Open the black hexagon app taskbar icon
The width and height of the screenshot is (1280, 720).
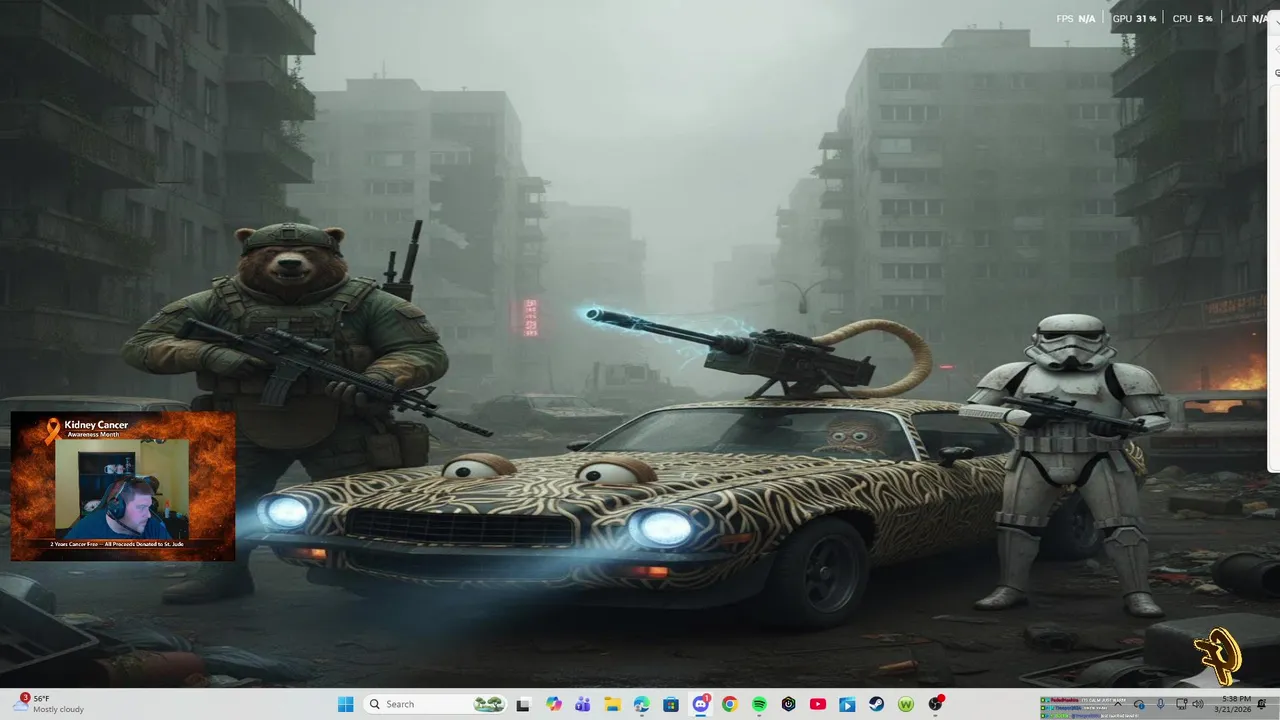point(789,704)
